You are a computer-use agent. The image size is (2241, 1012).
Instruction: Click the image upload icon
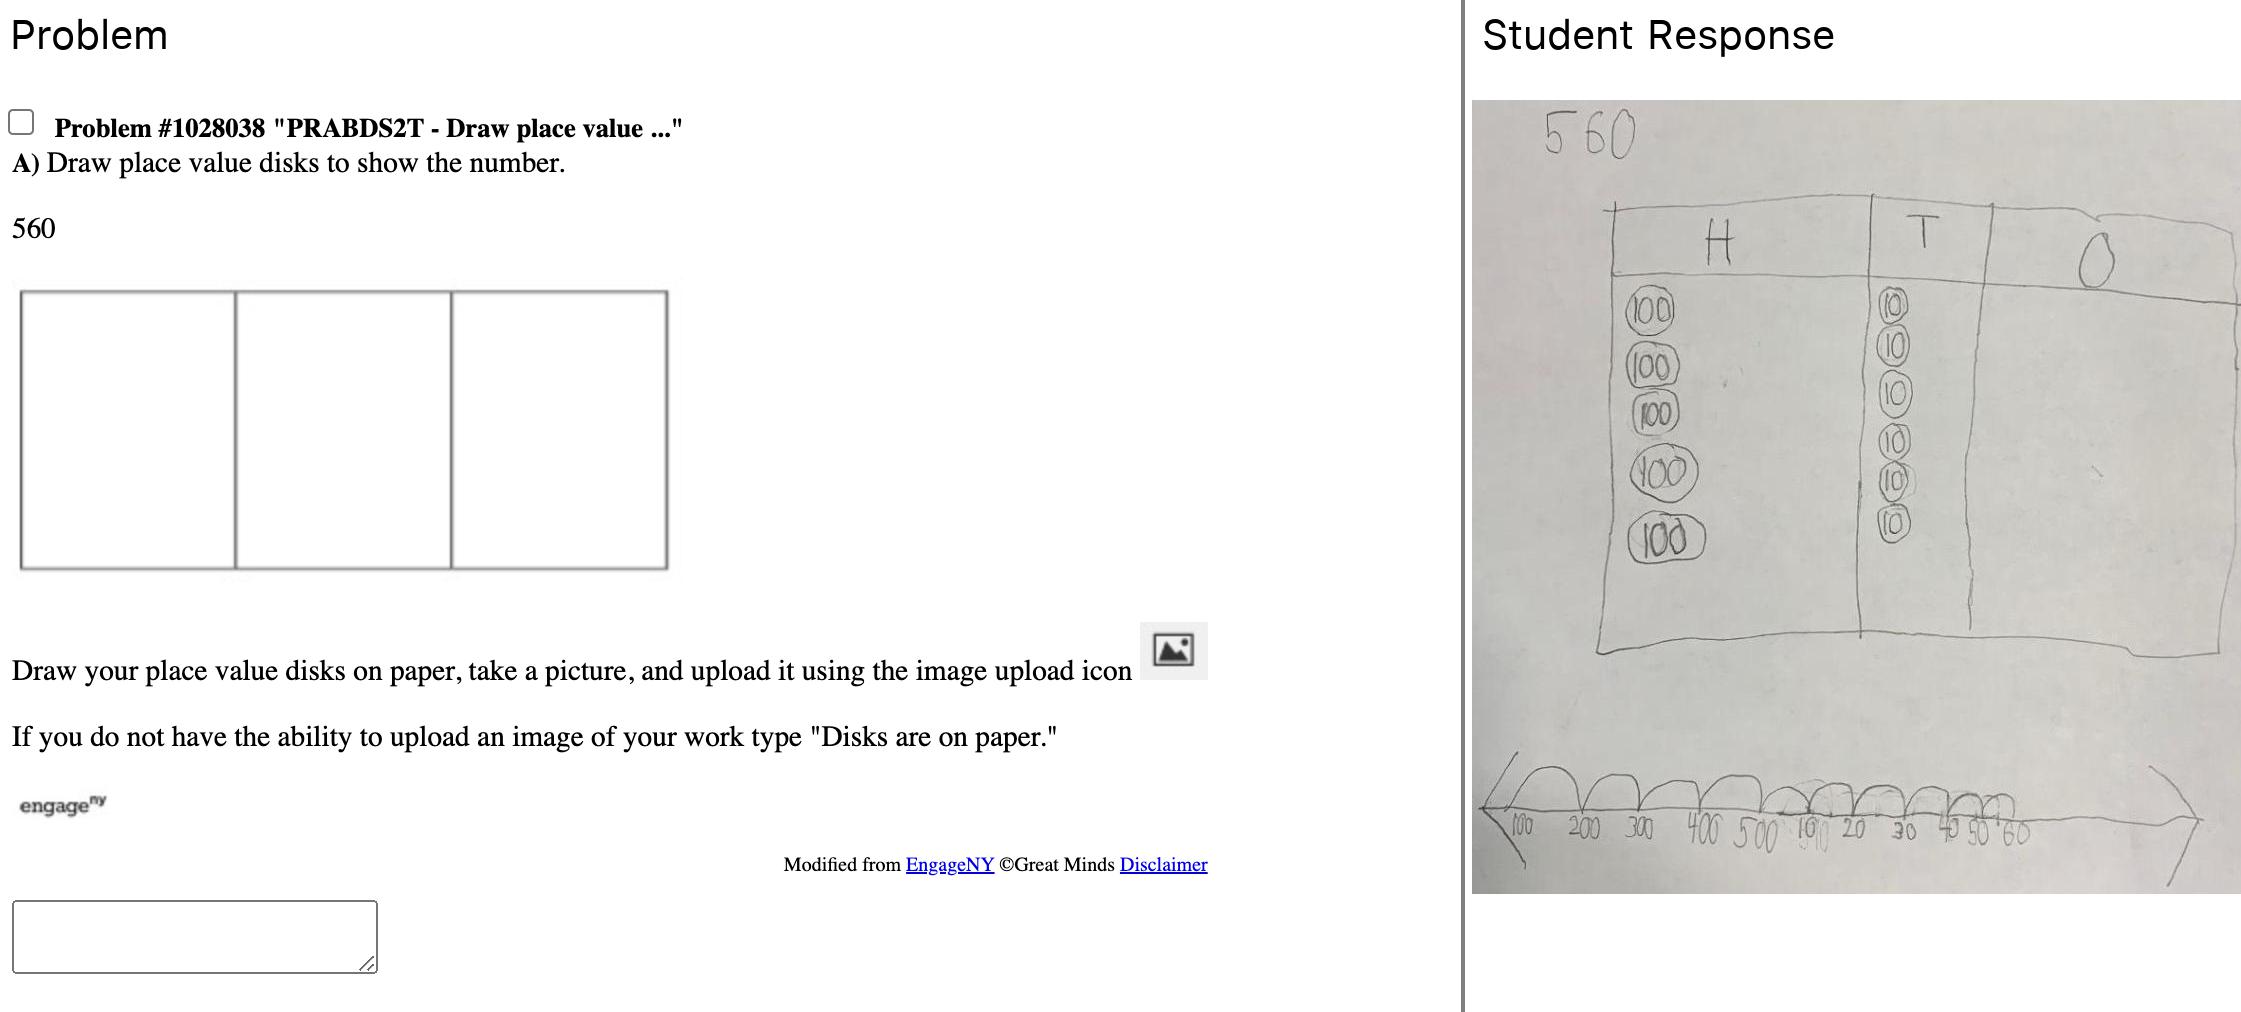(1173, 650)
